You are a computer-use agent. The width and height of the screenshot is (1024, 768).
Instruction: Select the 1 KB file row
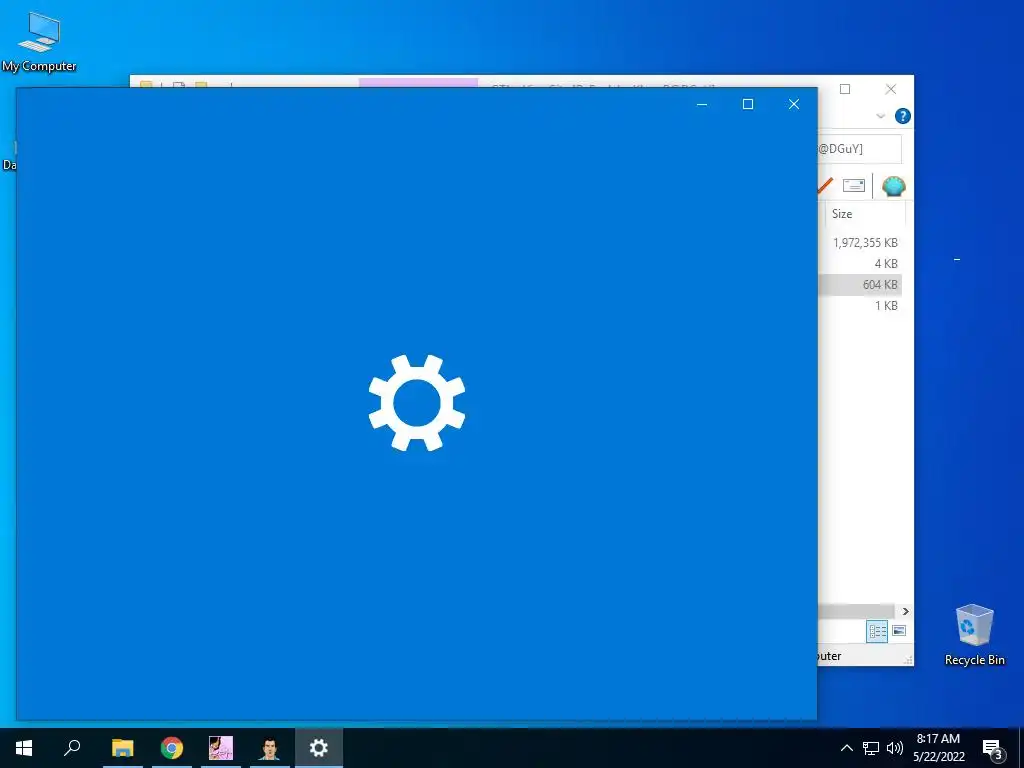[859, 306]
